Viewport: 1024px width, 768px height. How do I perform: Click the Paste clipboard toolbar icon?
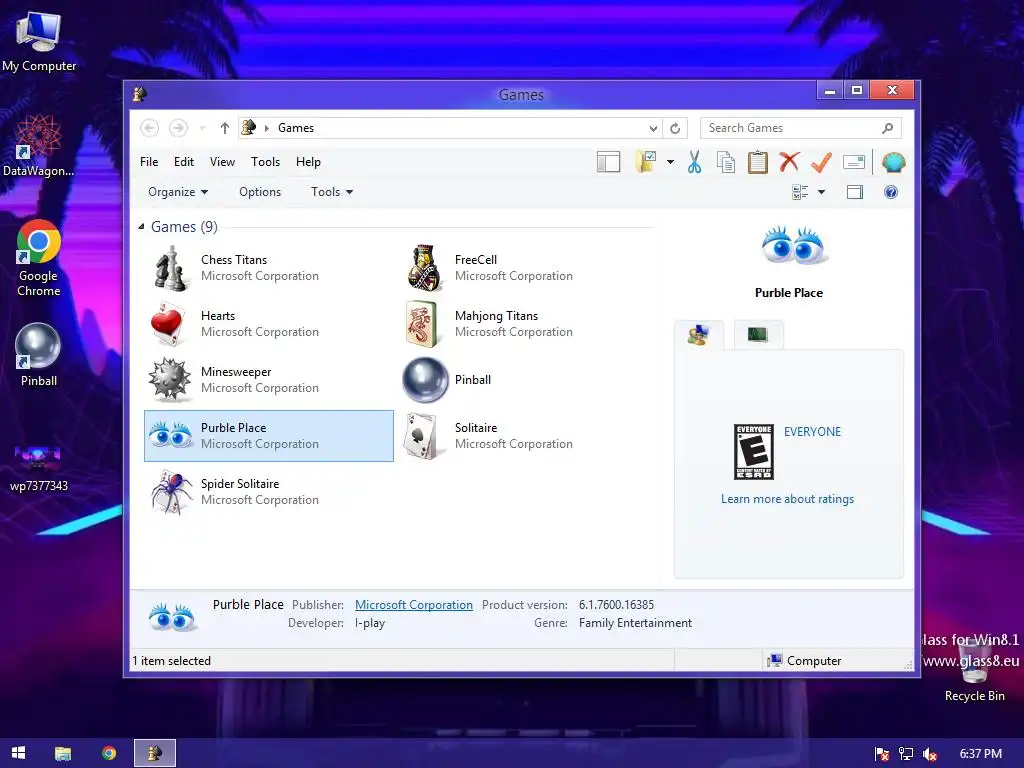tap(758, 162)
